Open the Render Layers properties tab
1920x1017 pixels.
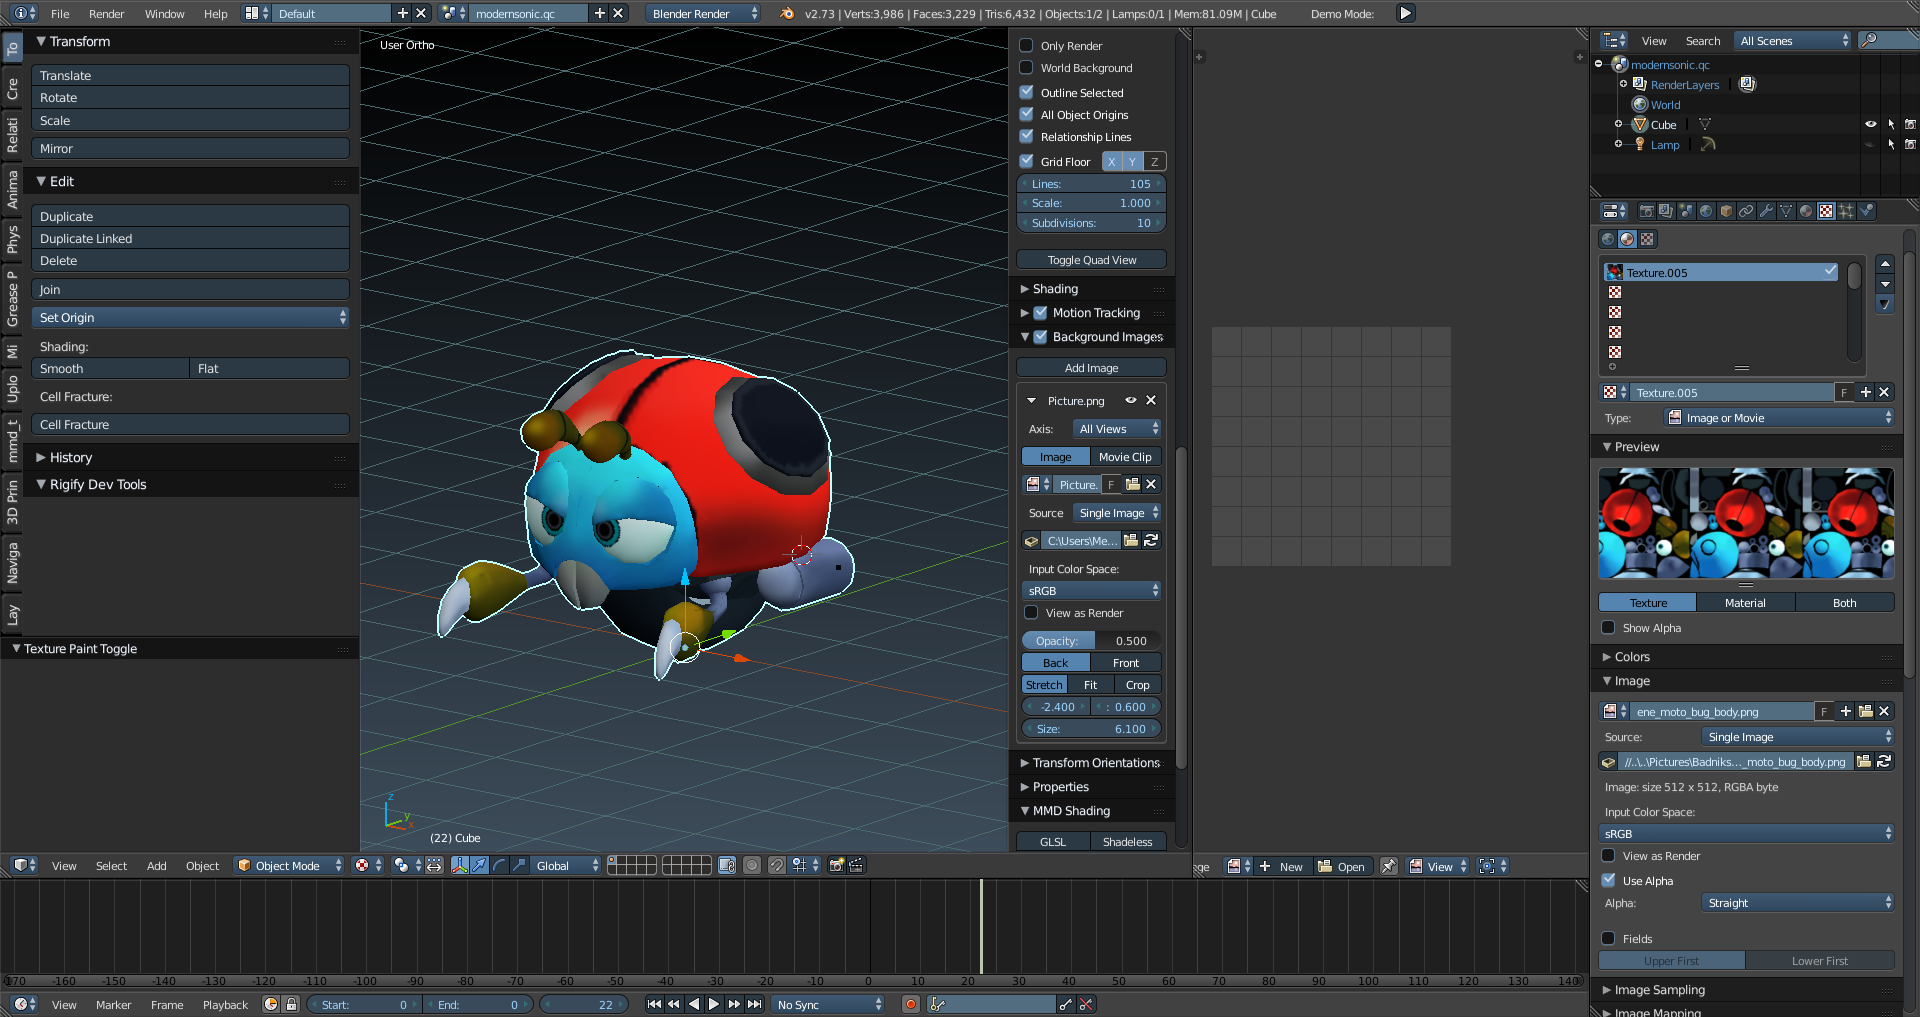(x=1666, y=211)
